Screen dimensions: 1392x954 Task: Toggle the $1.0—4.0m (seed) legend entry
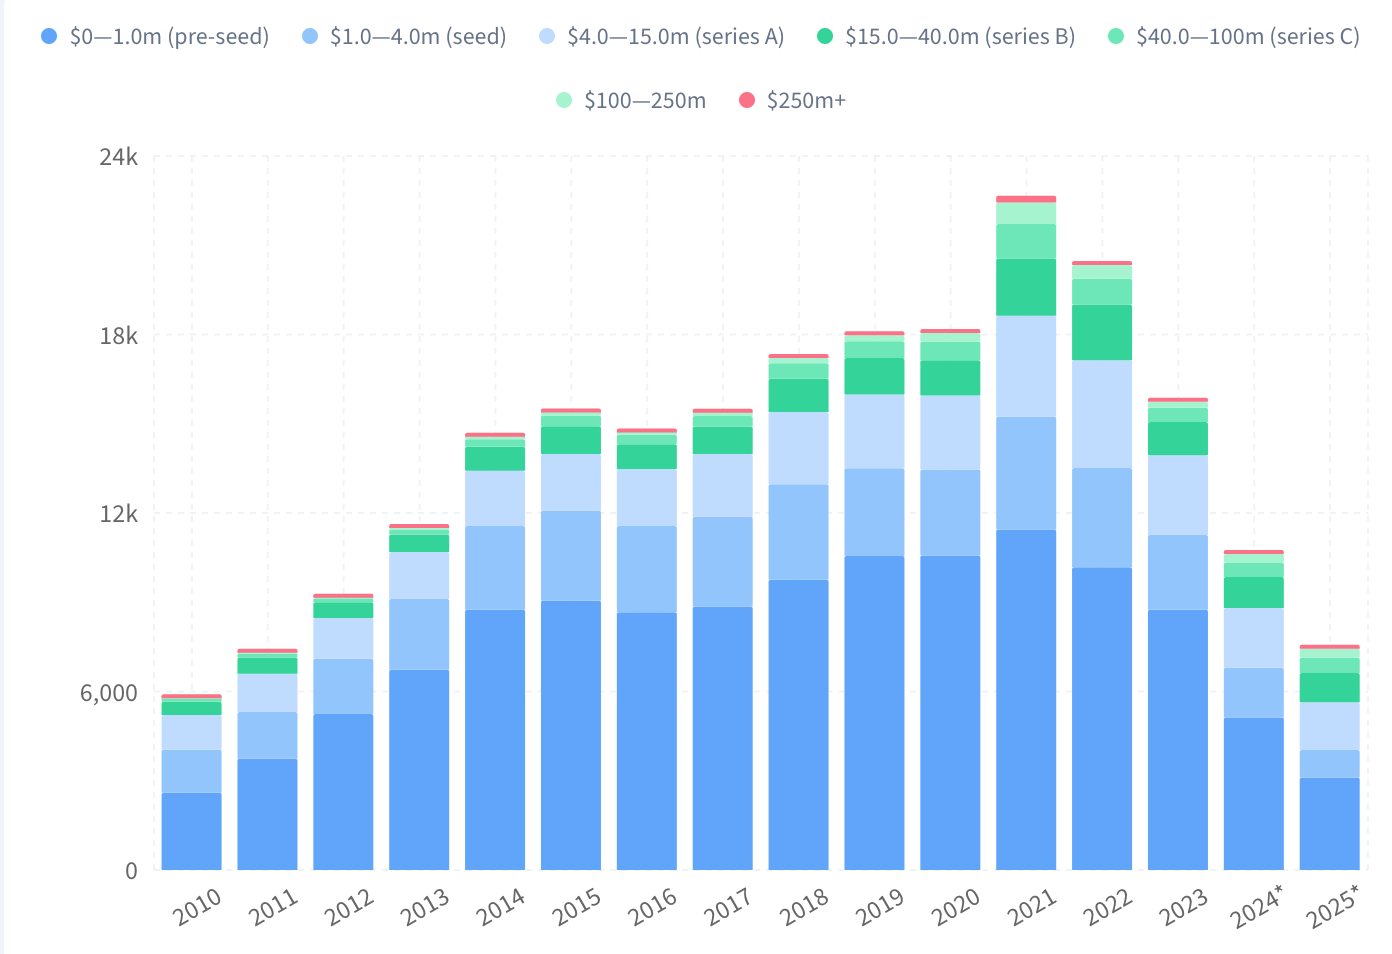tap(404, 37)
